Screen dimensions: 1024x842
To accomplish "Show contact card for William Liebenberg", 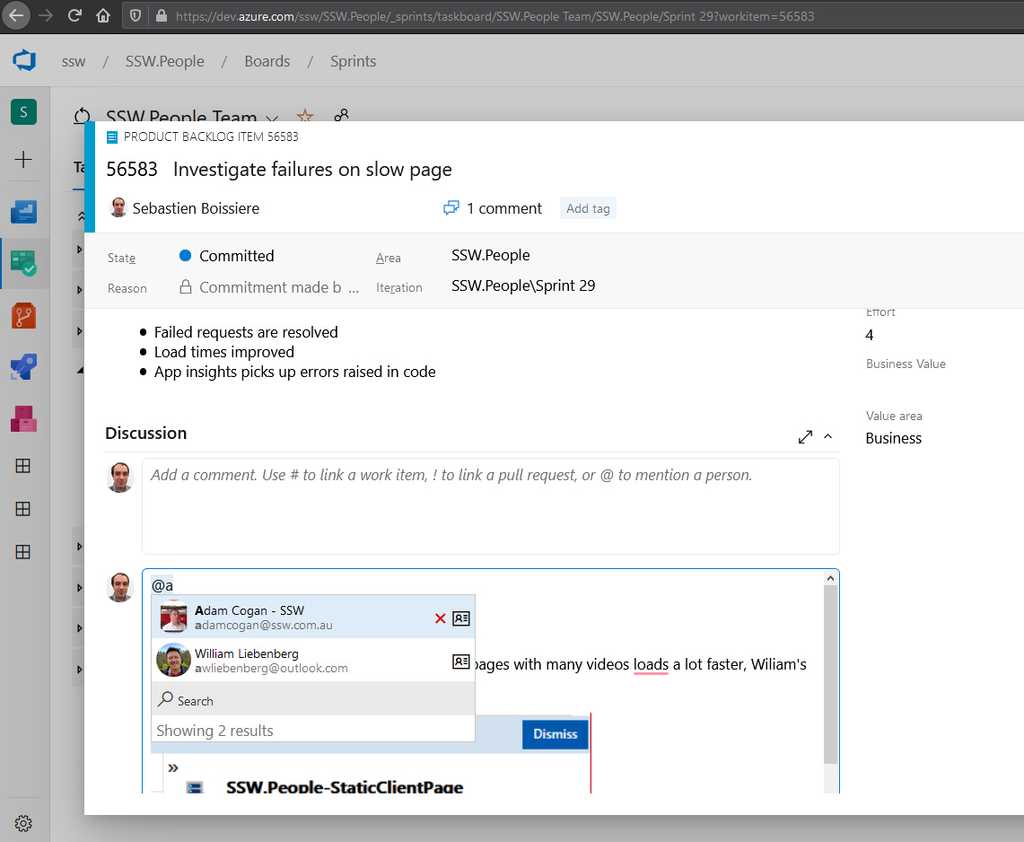I will click(x=461, y=661).
